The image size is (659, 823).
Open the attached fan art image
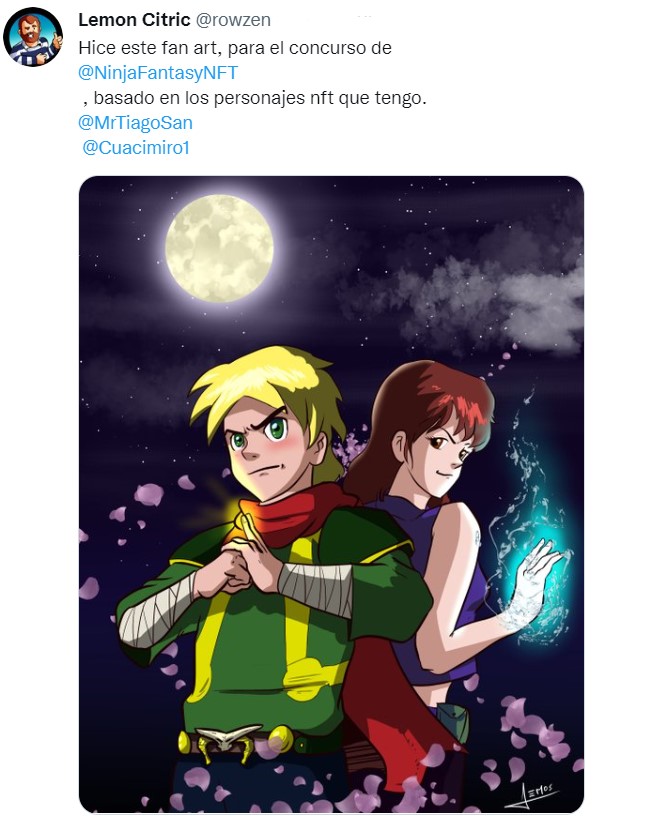click(x=331, y=494)
